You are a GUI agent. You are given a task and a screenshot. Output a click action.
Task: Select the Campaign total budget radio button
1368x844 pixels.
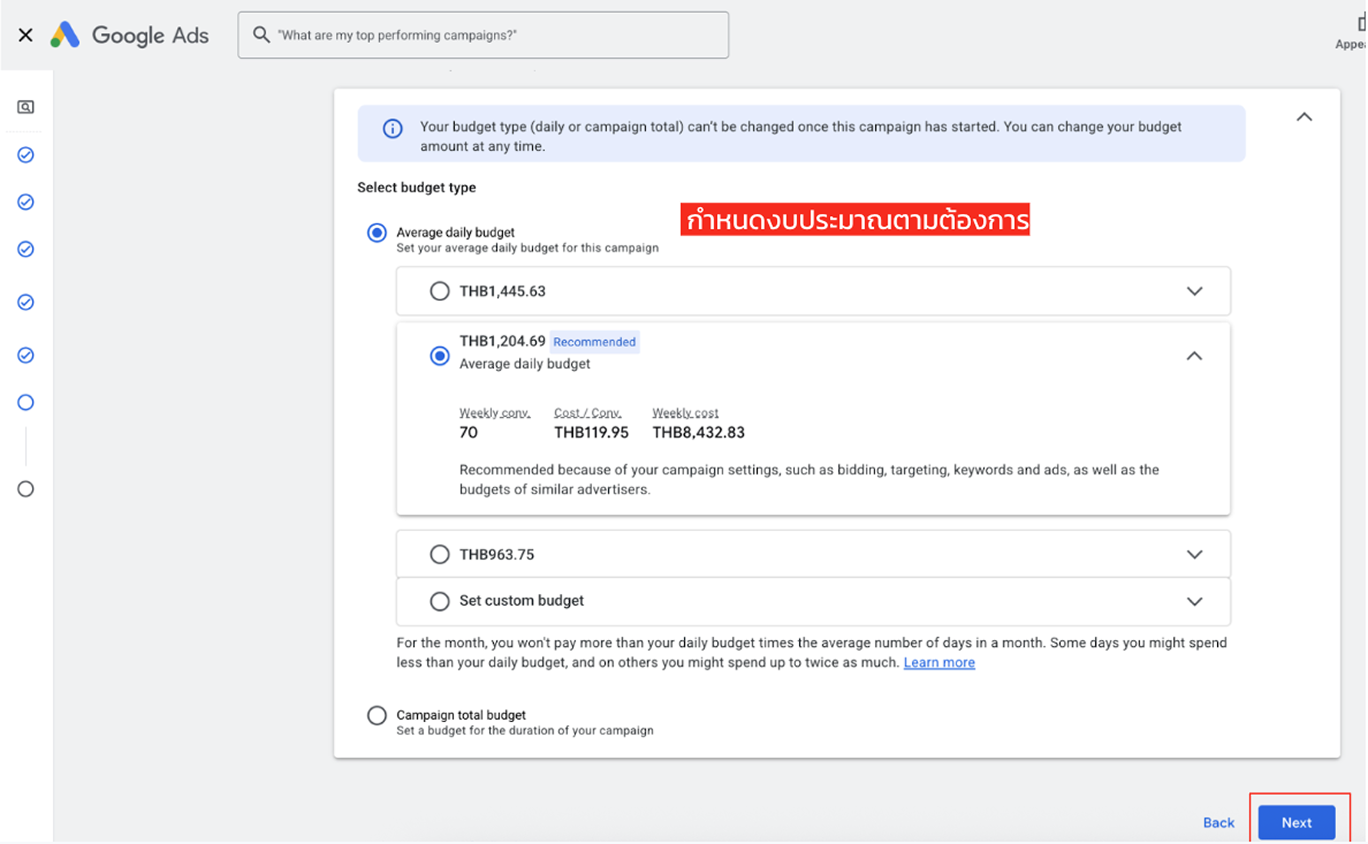377,715
